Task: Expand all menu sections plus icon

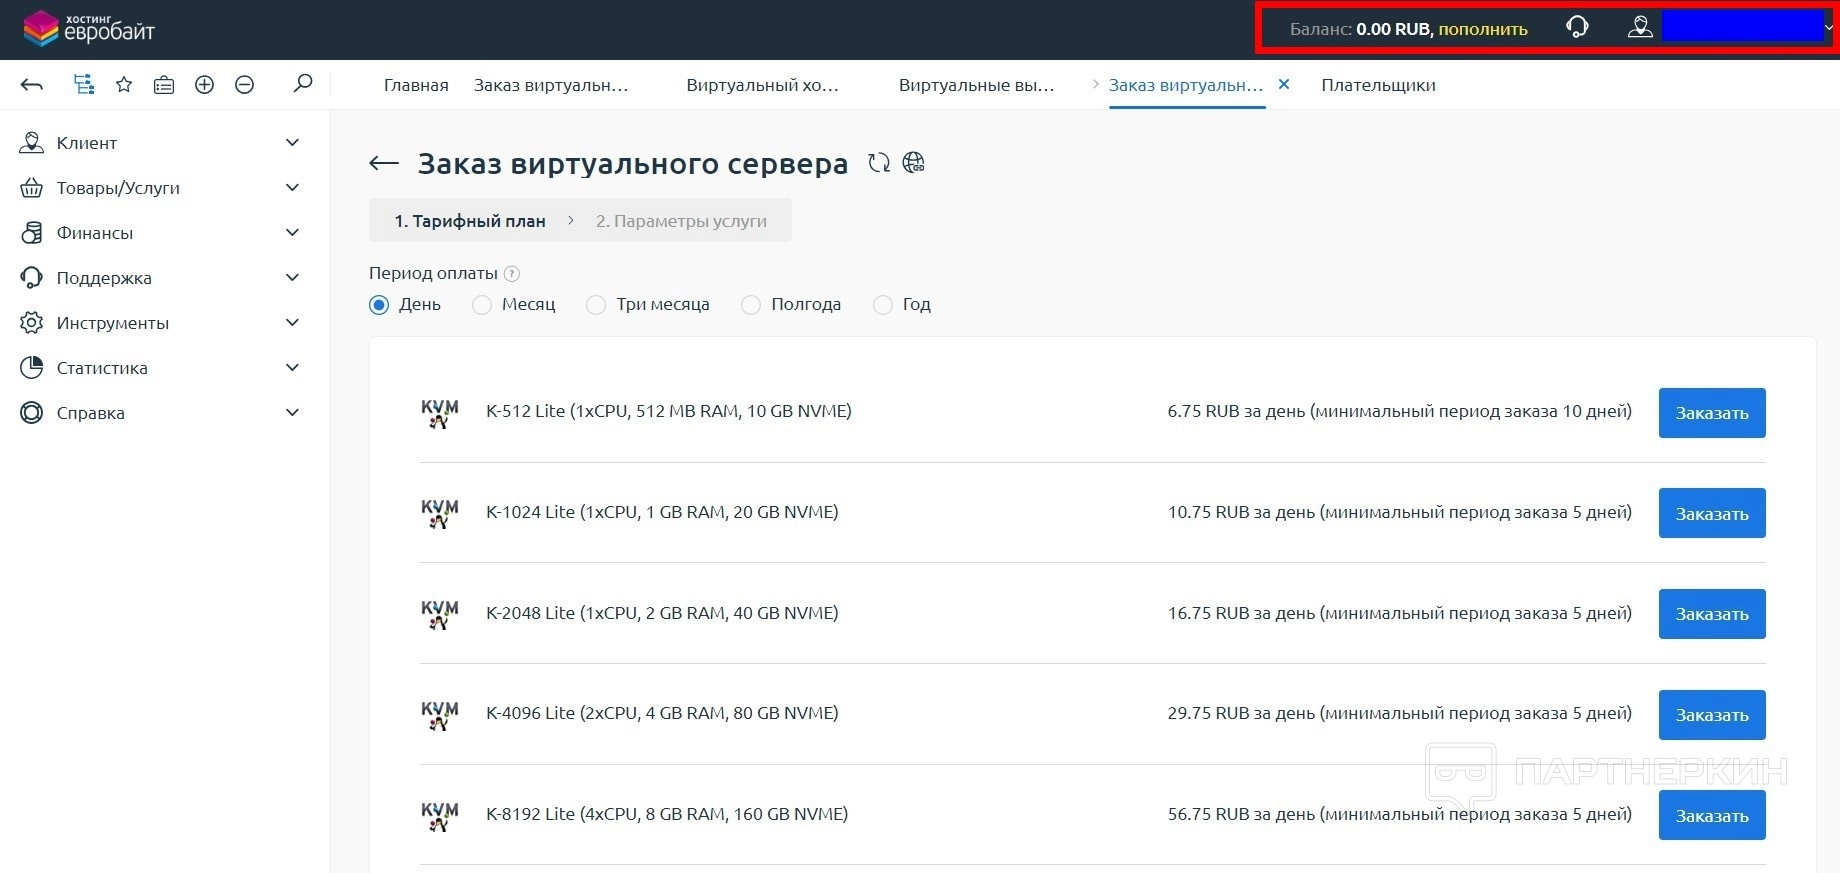Action: (204, 85)
